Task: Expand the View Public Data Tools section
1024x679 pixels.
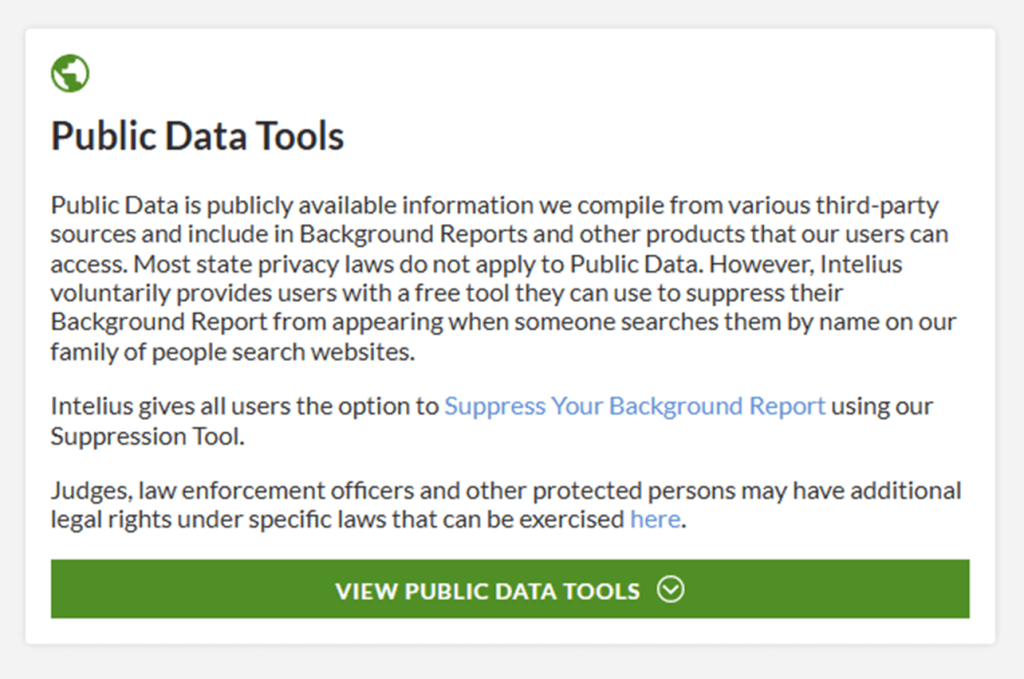Action: click(510, 589)
